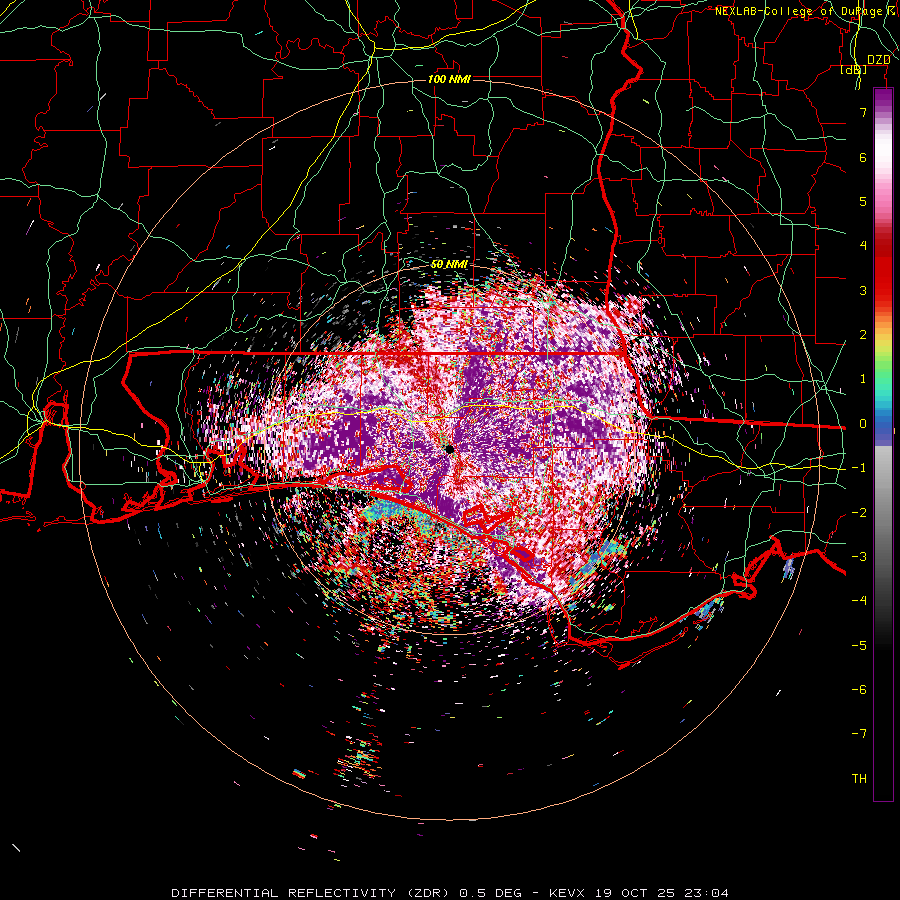The image size is (900, 900).
Task: Click the 5 value on color scale
Action: pyautogui.click(x=863, y=201)
